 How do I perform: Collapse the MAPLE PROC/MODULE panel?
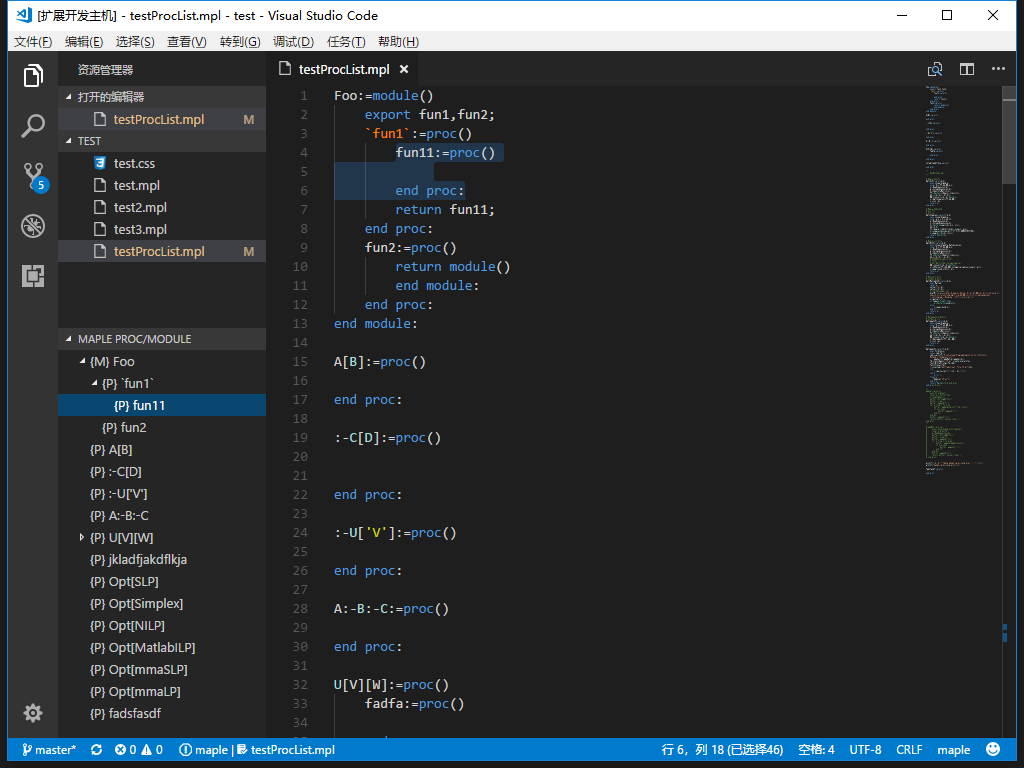tap(134, 339)
